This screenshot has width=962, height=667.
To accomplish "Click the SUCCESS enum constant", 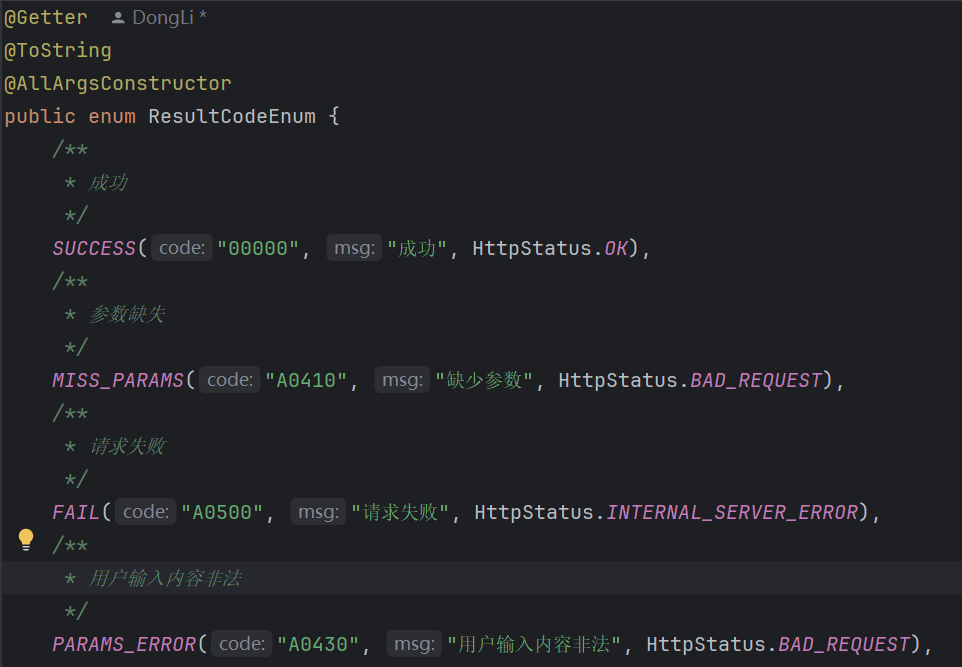I will (94, 248).
